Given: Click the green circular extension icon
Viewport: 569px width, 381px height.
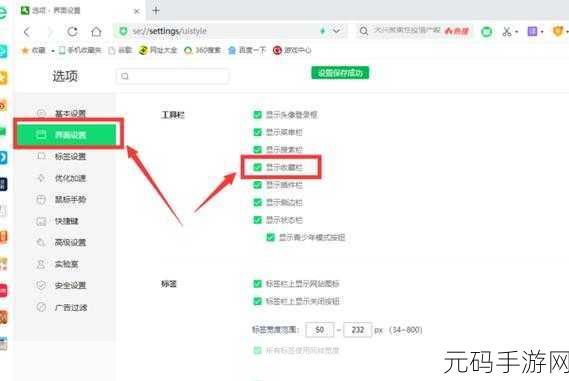Looking at the screenshot, I should click(487, 32).
